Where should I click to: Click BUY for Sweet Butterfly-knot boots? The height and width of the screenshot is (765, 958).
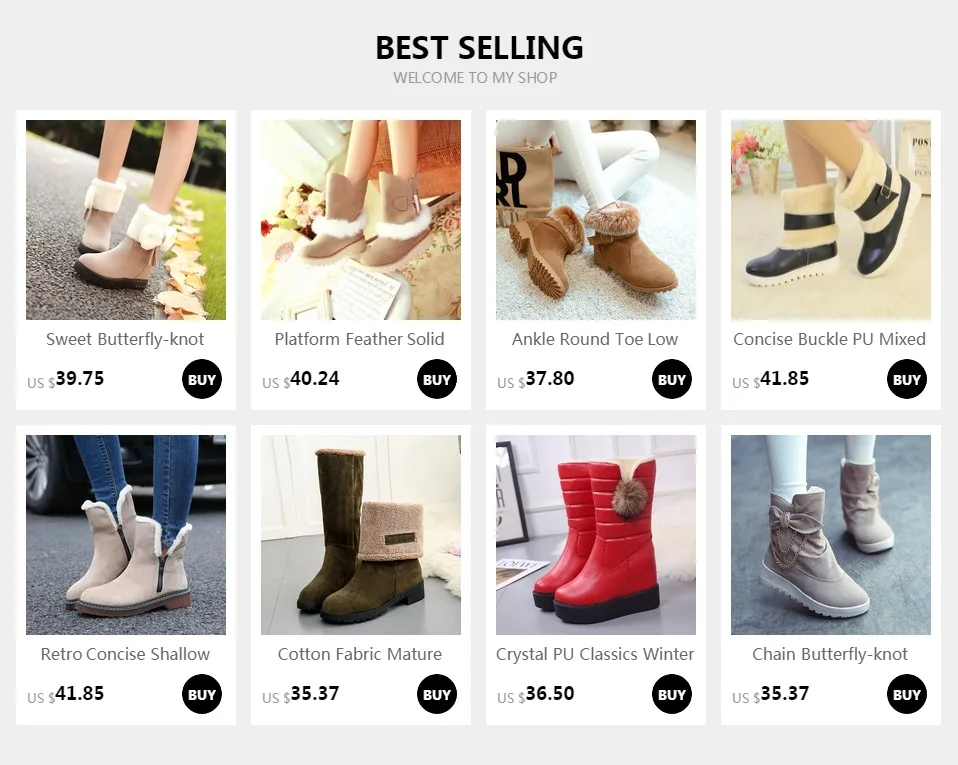click(x=202, y=379)
